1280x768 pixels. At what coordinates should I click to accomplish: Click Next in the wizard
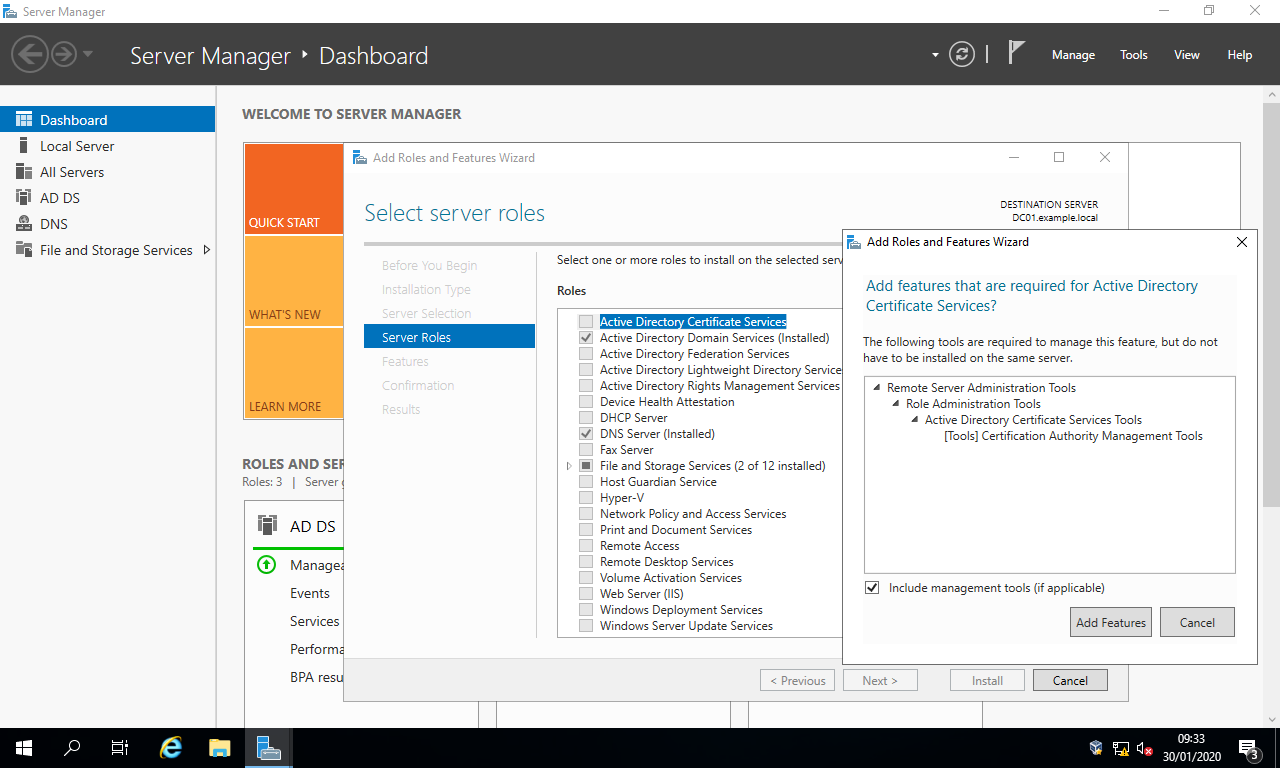click(x=879, y=679)
